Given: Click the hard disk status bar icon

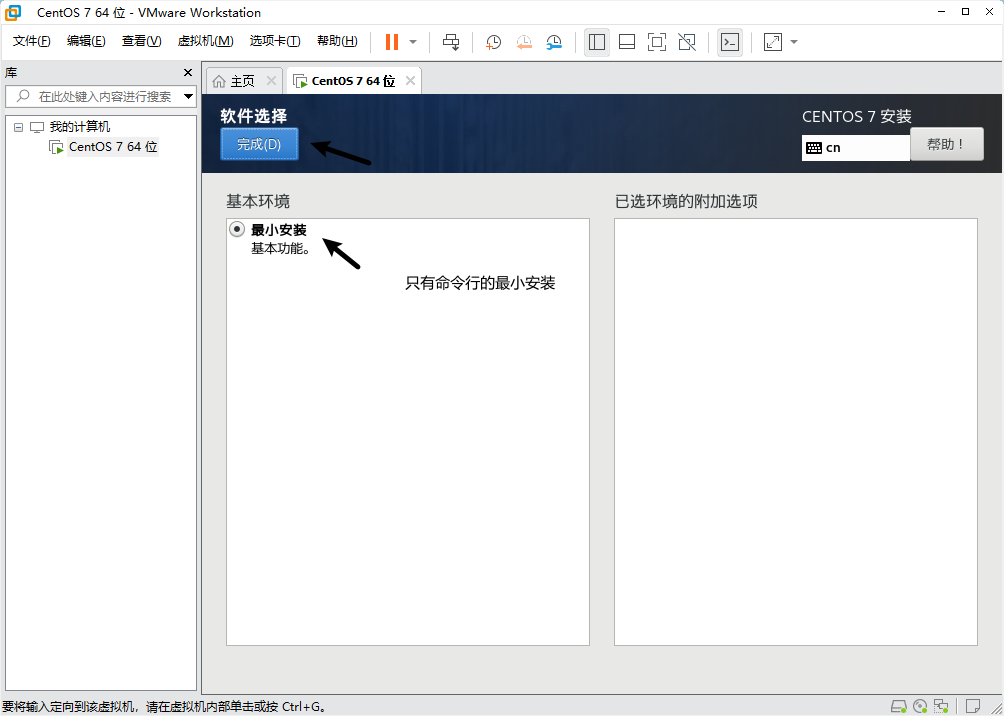Looking at the screenshot, I should (900, 706).
